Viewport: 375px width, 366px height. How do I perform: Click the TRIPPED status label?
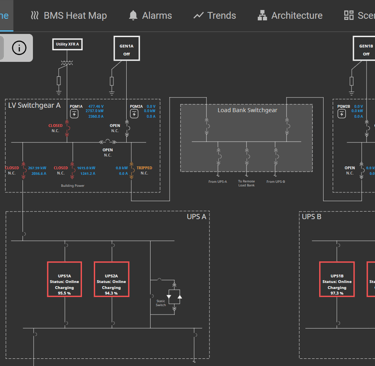coord(144,168)
